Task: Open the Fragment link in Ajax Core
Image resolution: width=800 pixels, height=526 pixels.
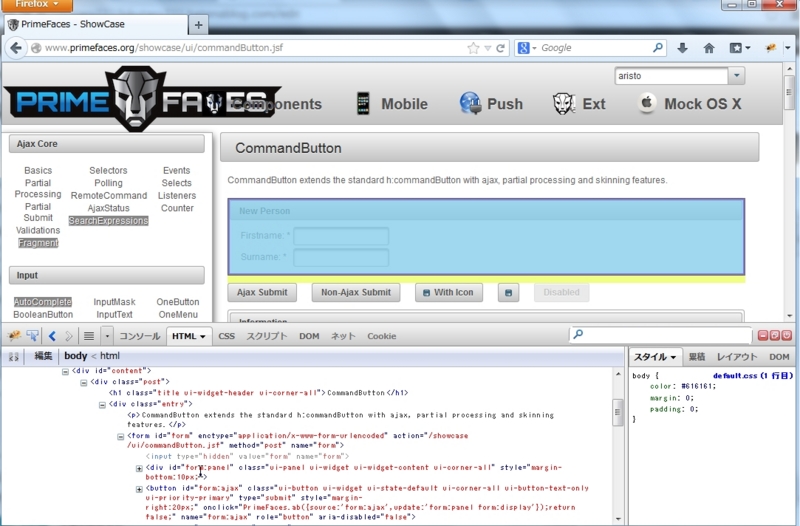Action: point(38,243)
